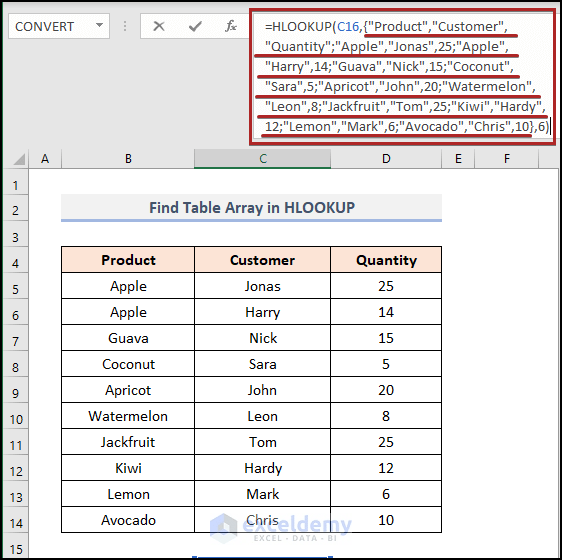This screenshot has width=562, height=560.
Task: Select the 'Lemon' cell
Action: (128, 494)
